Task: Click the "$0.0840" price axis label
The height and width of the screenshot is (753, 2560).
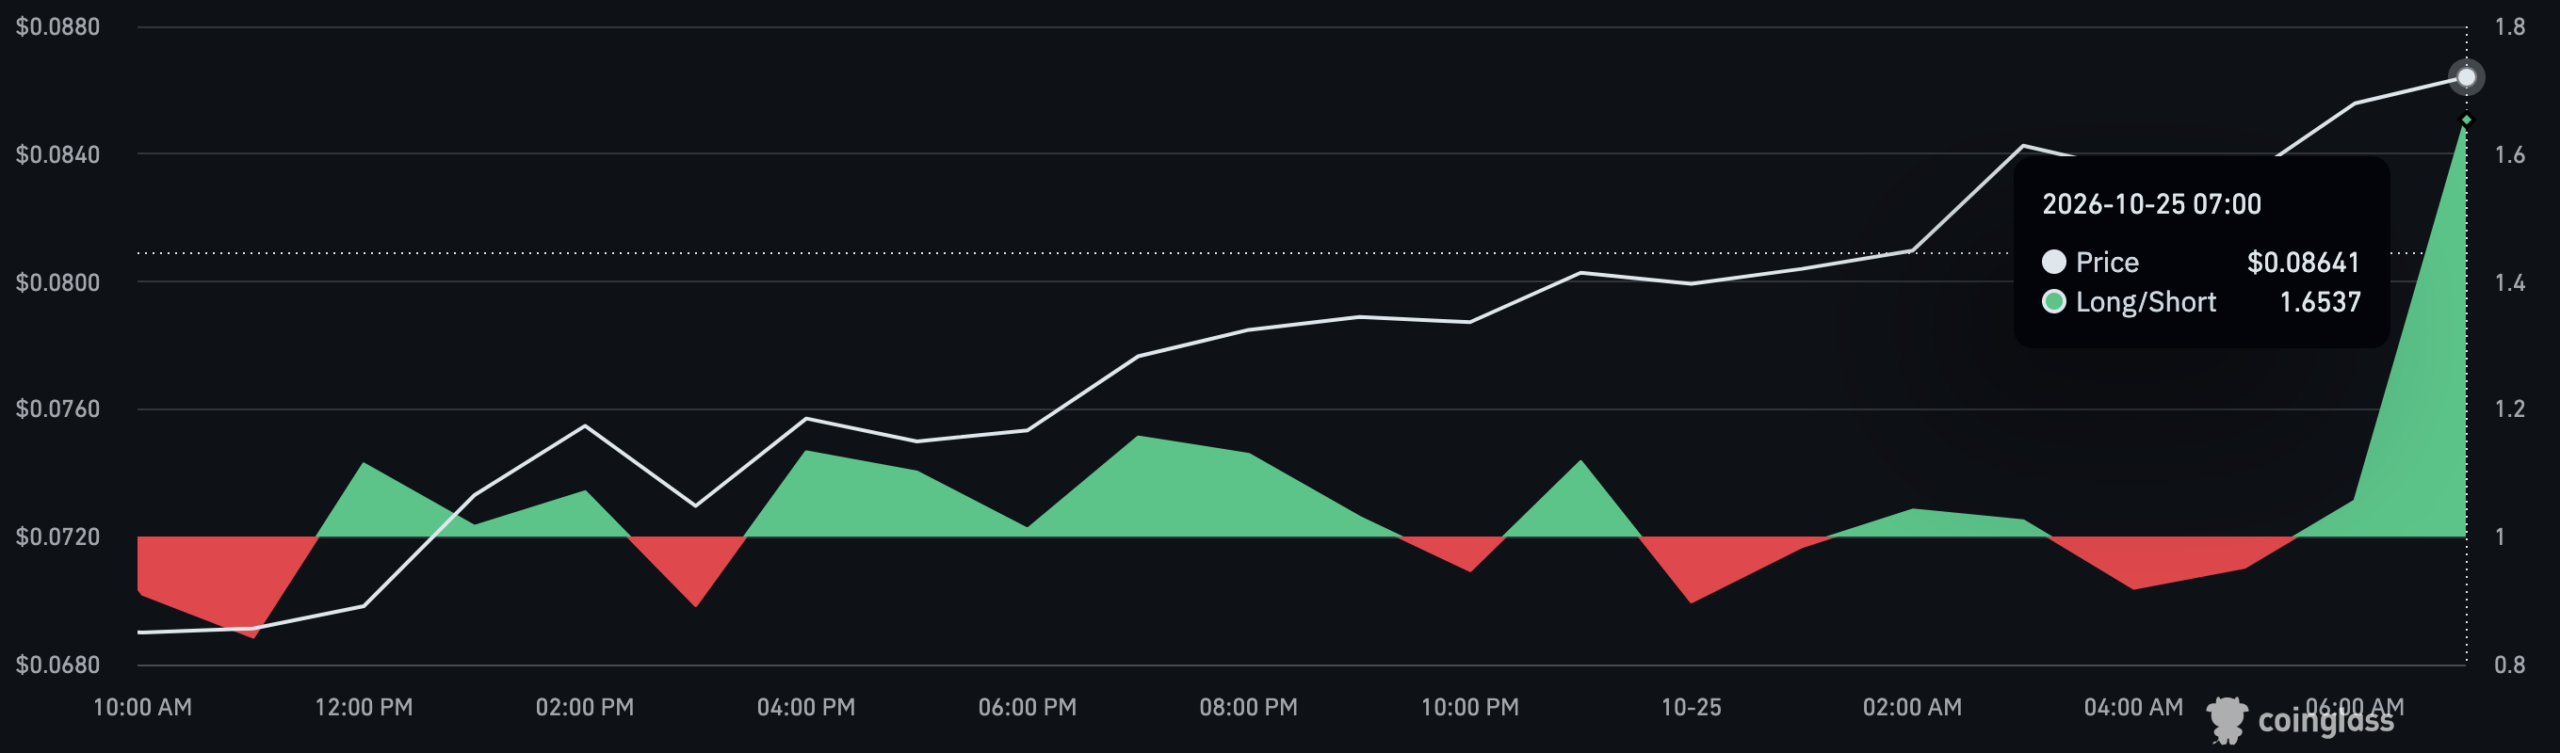Action: [58, 154]
